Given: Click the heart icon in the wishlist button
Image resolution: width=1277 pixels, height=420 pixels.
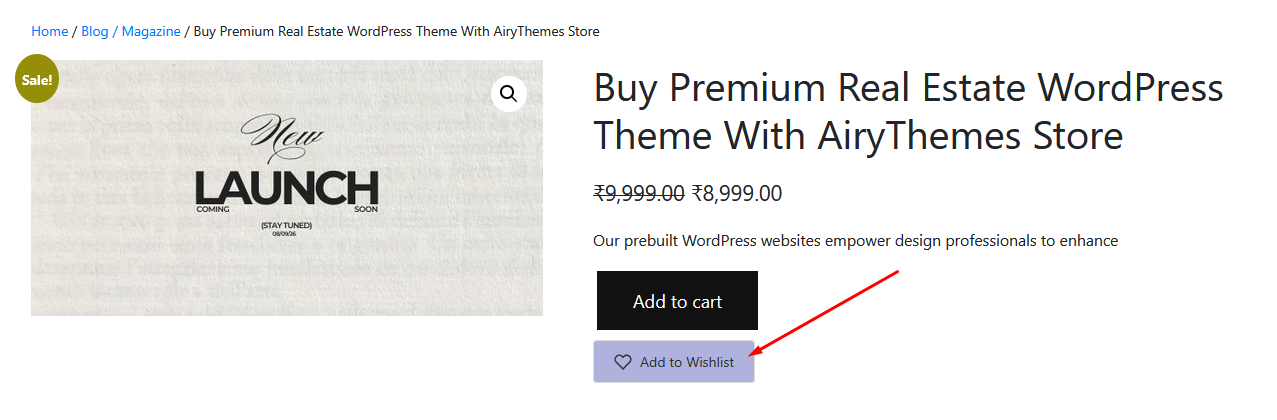Looking at the screenshot, I should [623, 362].
